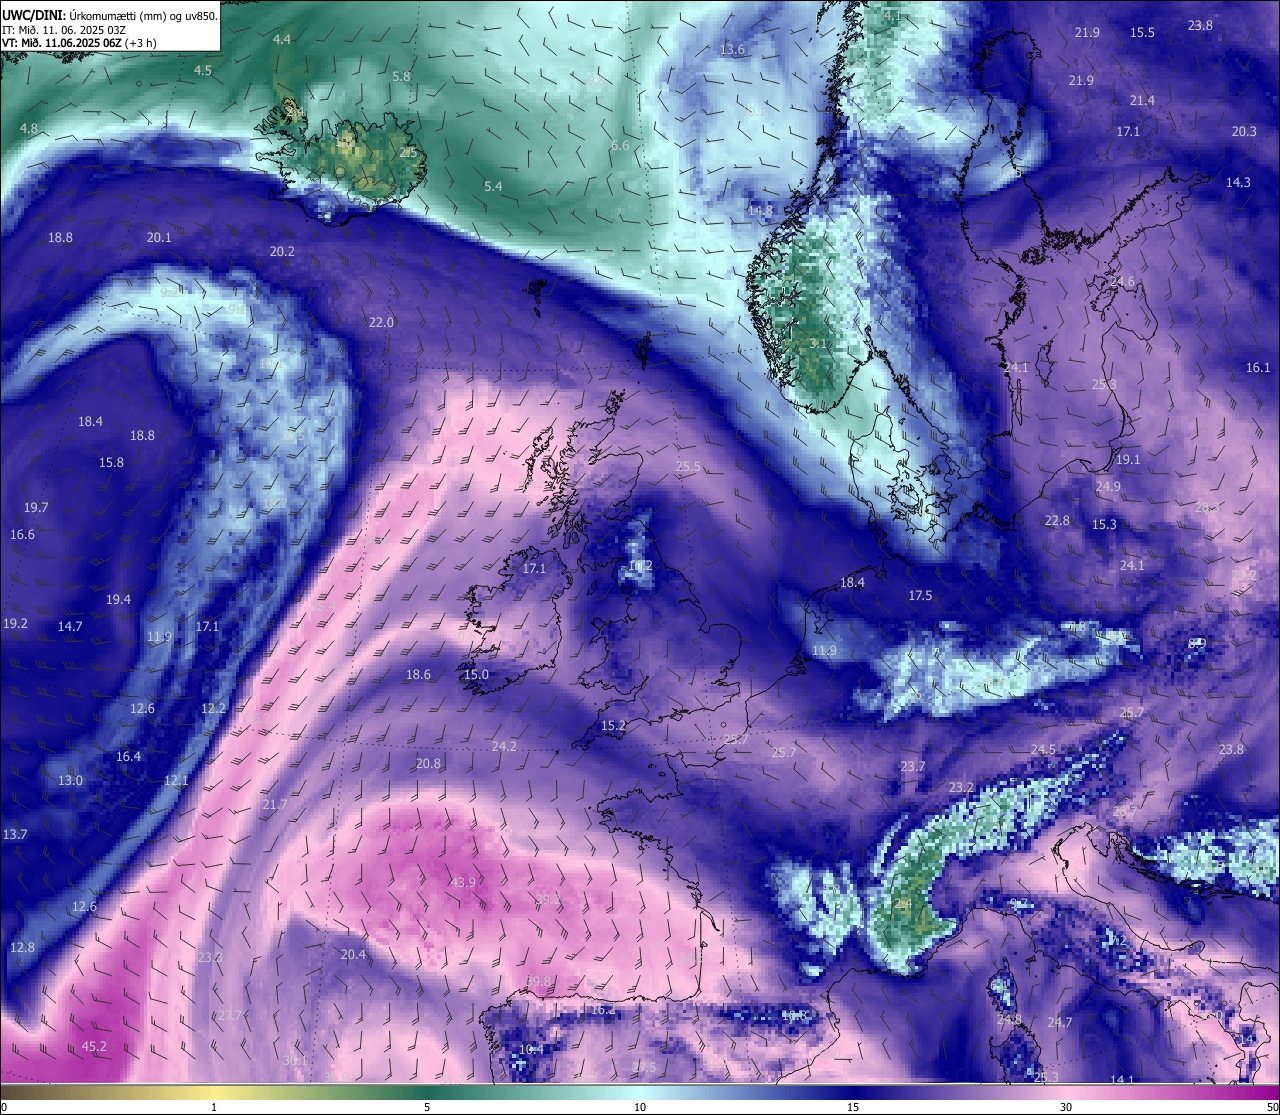Click the yellow part of the colour bar above tick 1
The width and height of the screenshot is (1280, 1115).
tap(214, 1092)
